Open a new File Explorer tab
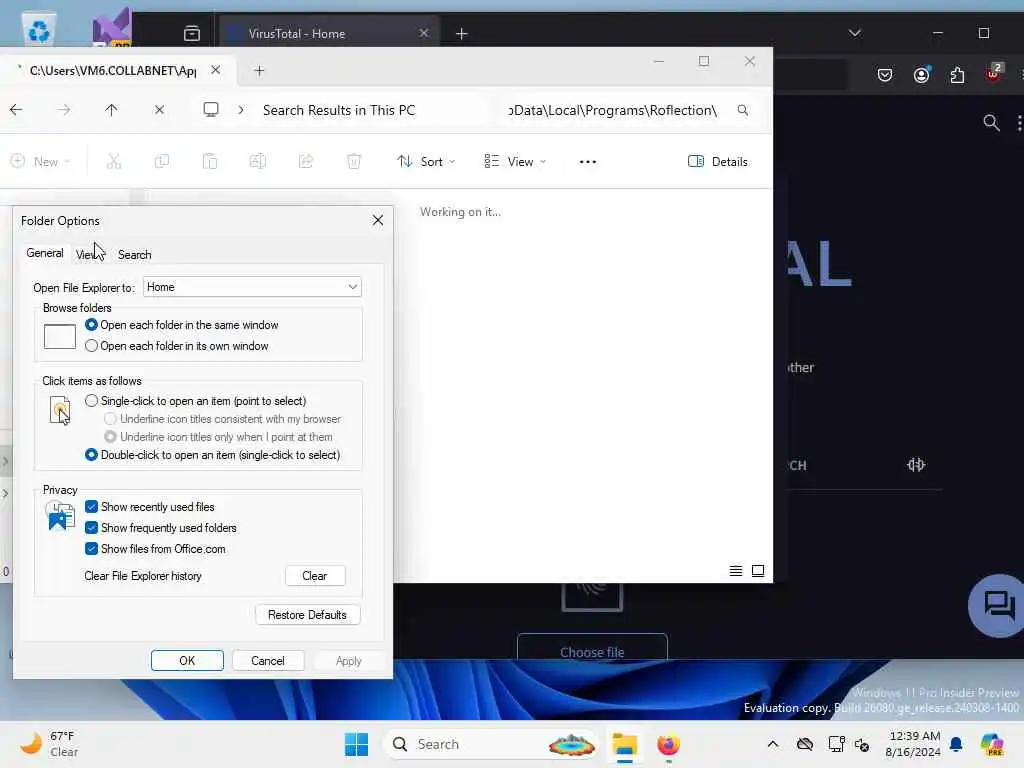1024x768 pixels. point(259,71)
